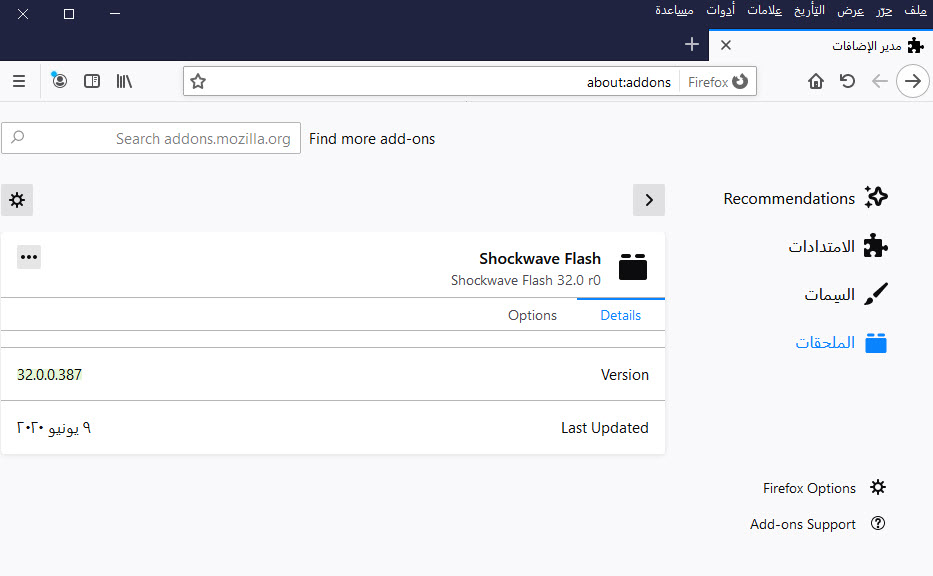Bookmark this page with star icon

tap(198, 82)
